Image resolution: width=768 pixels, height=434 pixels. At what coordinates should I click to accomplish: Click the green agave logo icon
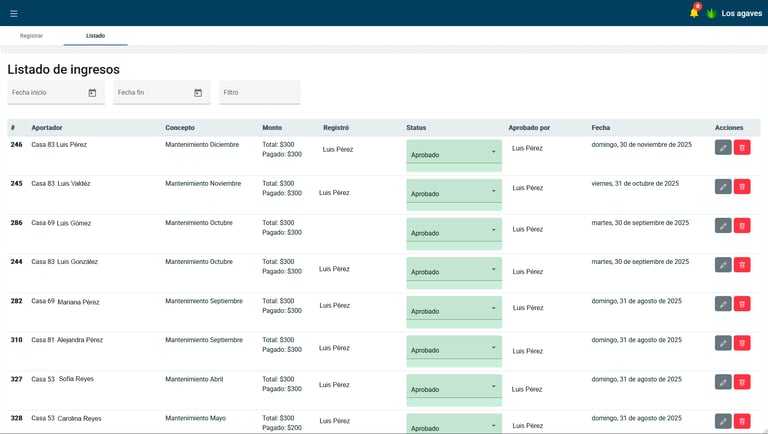pos(711,13)
